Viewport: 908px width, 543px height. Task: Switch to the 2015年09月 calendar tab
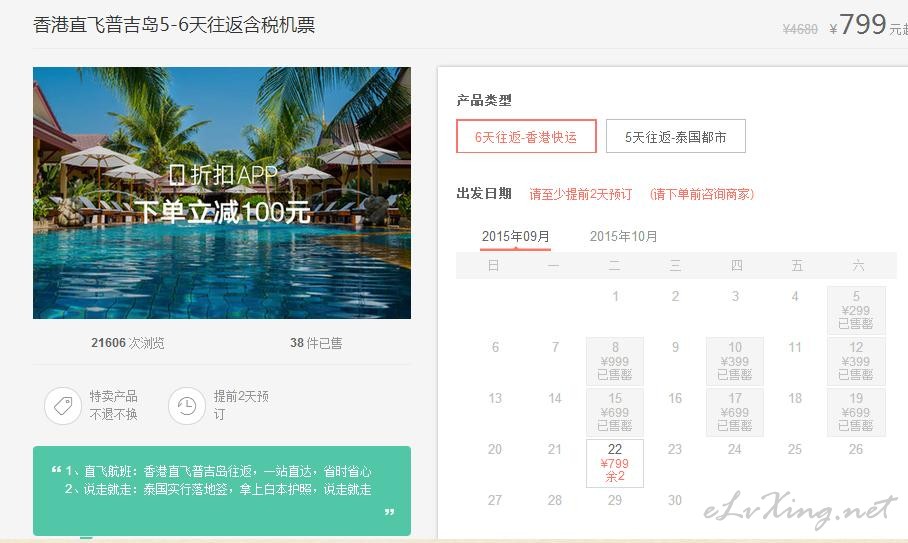[515, 236]
